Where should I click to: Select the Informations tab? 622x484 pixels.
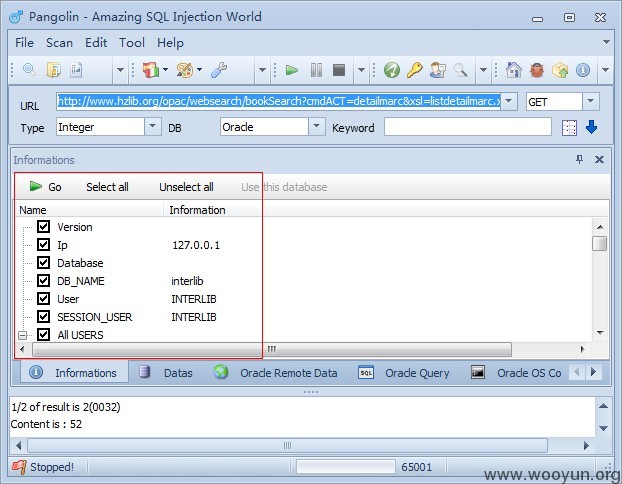pyautogui.click(x=75, y=373)
